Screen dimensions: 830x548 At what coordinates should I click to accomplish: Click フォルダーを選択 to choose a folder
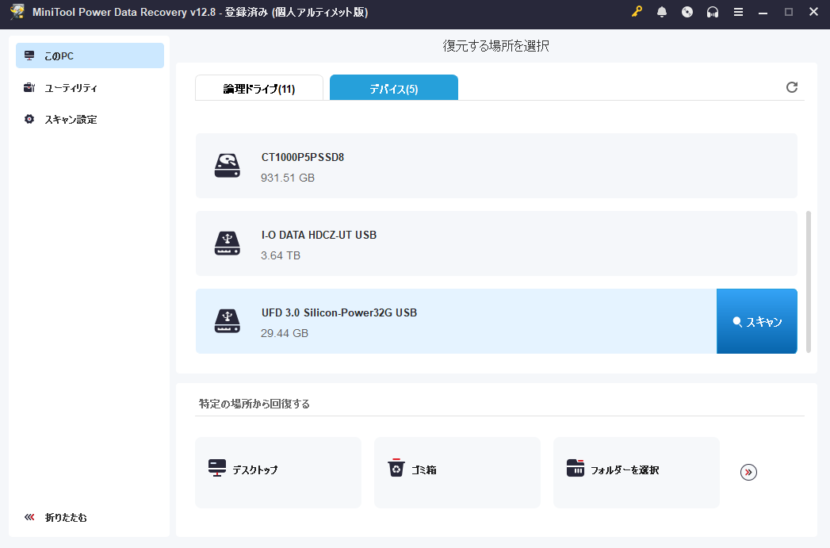coord(636,471)
